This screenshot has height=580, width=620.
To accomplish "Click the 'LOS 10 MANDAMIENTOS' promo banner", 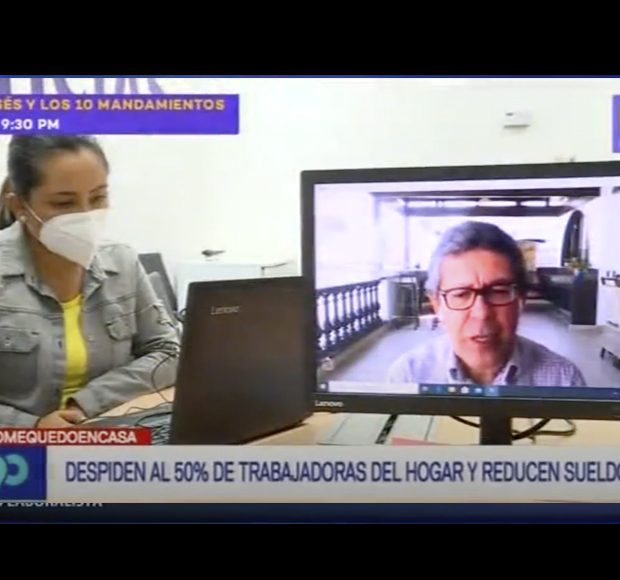I will [x=119, y=114].
